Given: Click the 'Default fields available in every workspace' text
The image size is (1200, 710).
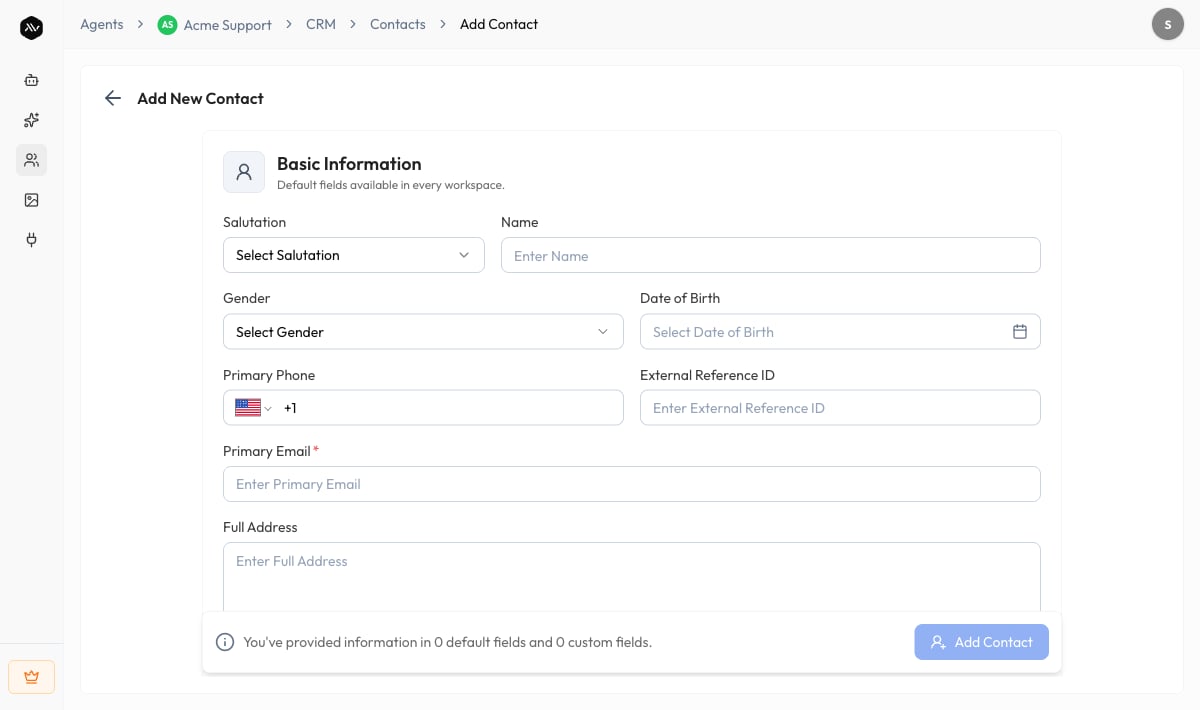Looking at the screenshot, I should (x=391, y=185).
